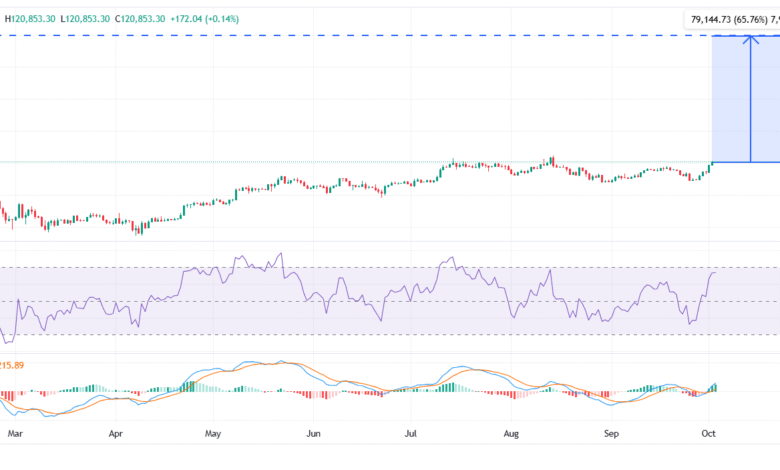Click the Mar label on time axis
Screen dimensions: 780x470
point(13,435)
